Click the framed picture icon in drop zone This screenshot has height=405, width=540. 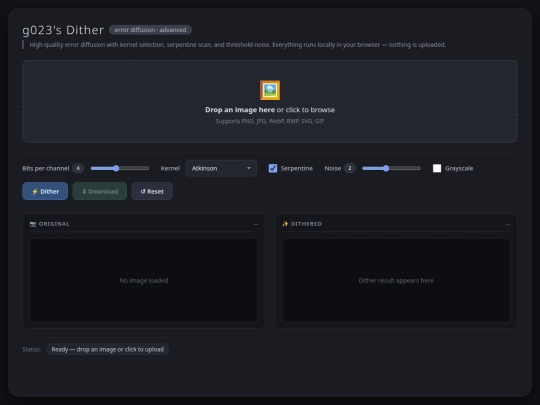point(270,90)
